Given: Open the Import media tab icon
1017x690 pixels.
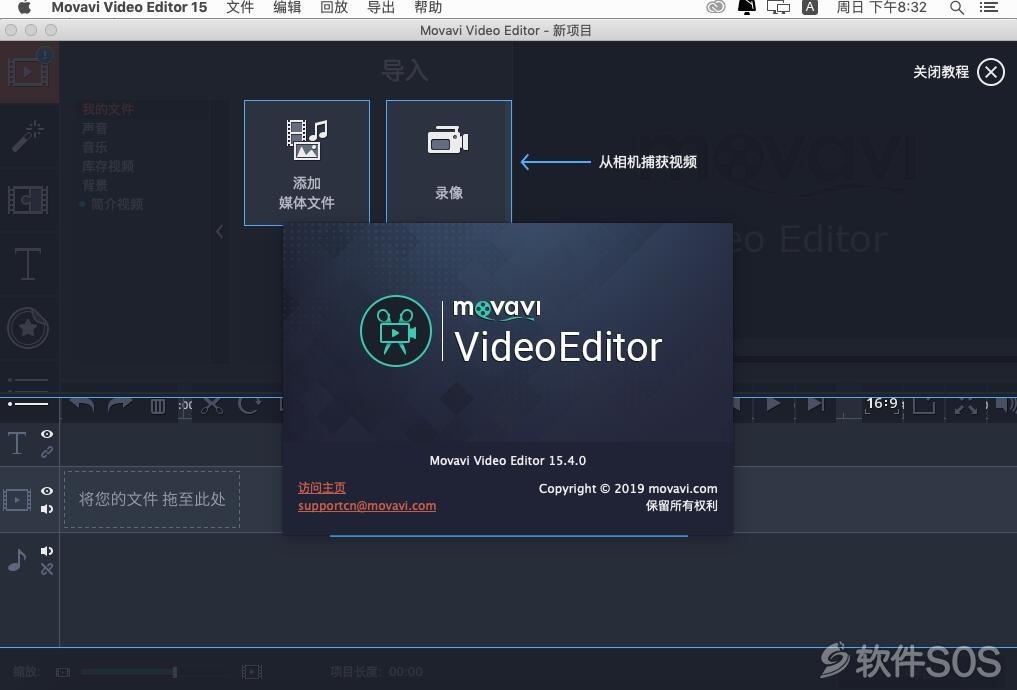Looking at the screenshot, I should pyautogui.click(x=28, y=72).
